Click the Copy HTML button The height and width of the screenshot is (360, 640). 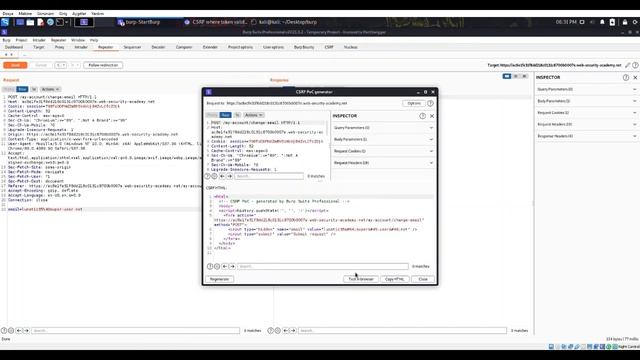pyautogui.click(x=395, y=279)
